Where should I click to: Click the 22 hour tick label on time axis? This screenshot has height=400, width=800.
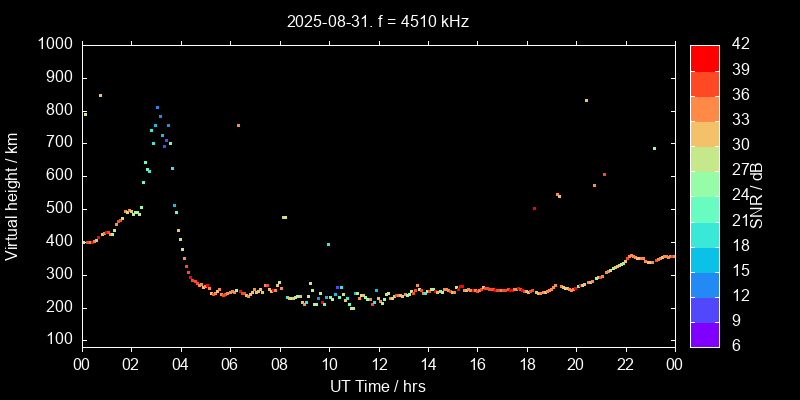[625, 364]
